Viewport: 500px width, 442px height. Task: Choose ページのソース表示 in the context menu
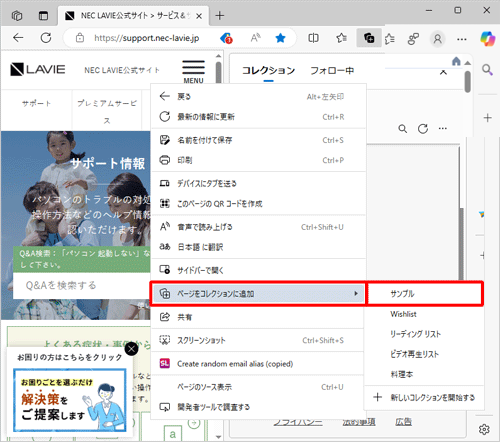pos(258,387)
